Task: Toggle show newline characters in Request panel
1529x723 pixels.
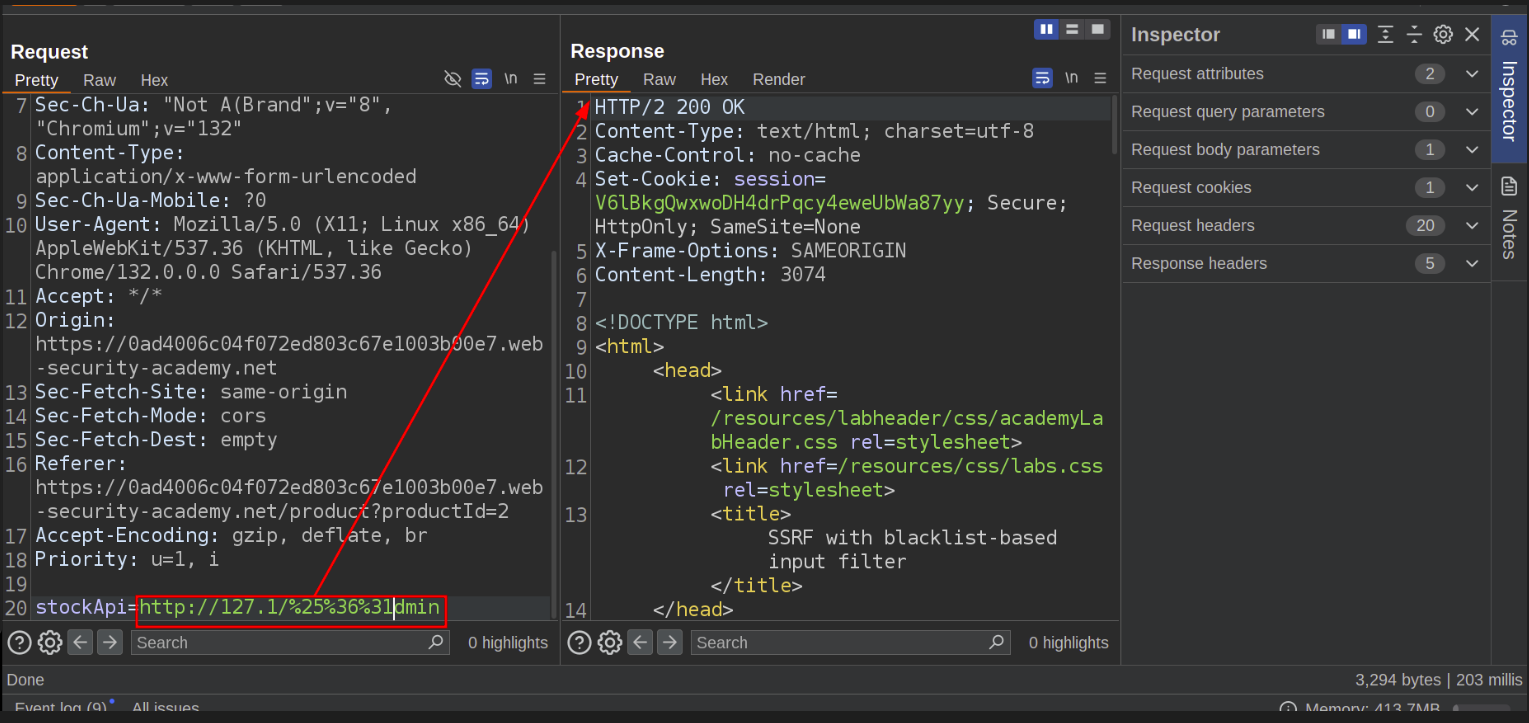Action: (511, 79)
